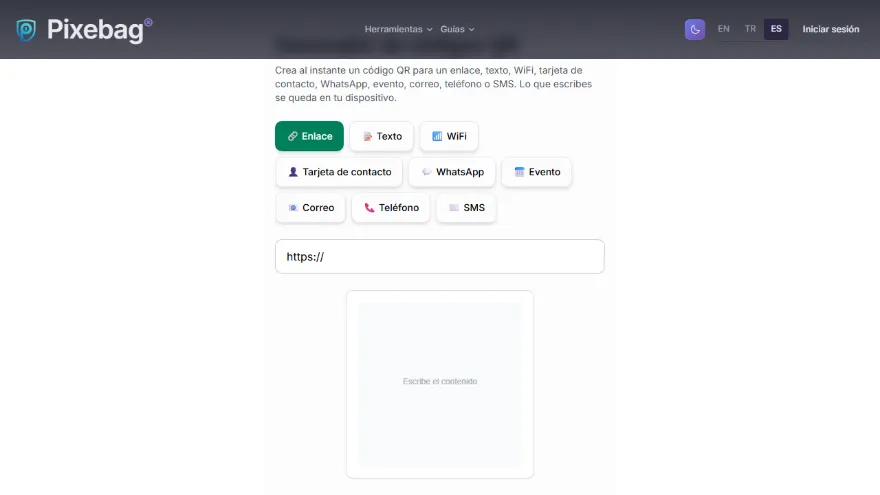Switch language to TR
This screenshot has height=495, width=880.
[x=750, y=29]
